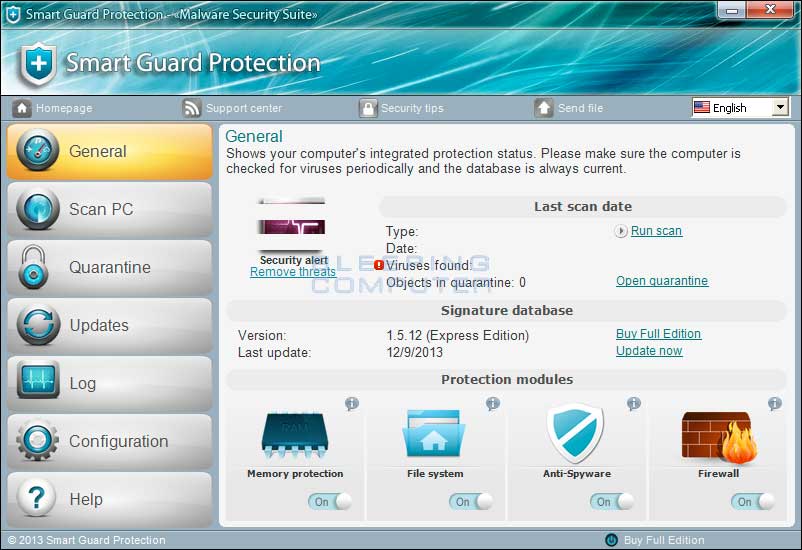Turn off the Firewall toggle
The height and width of the screenshot is (550, 802).
pos(753,501)
